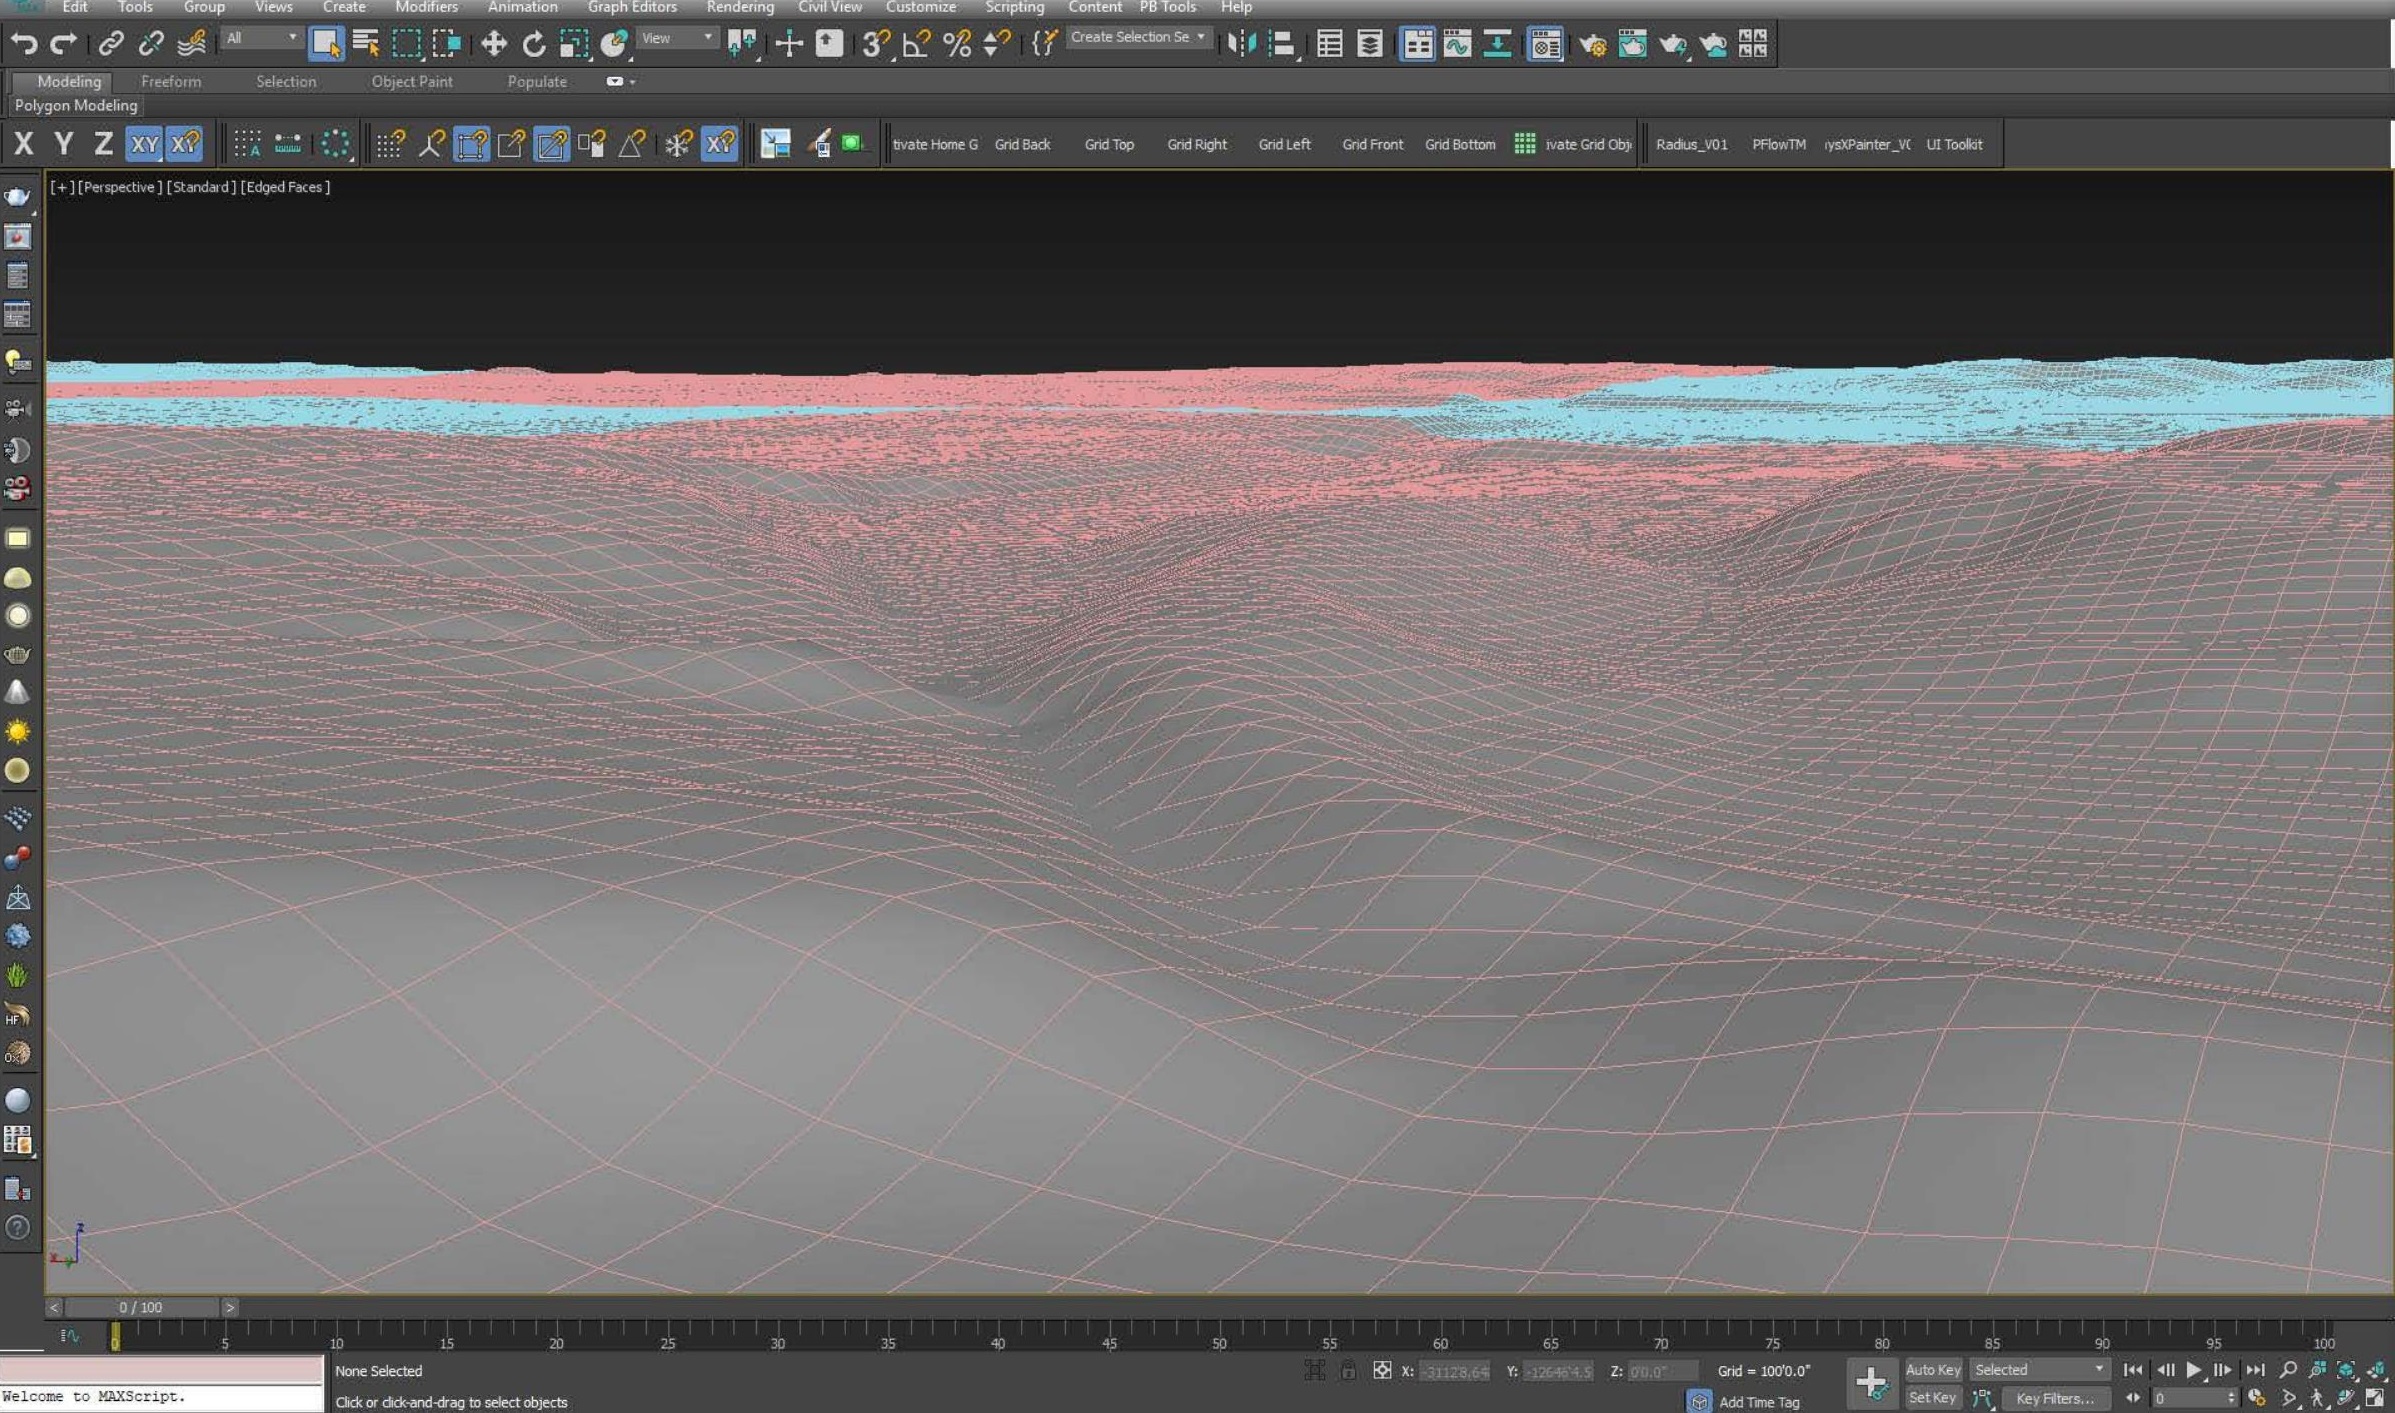Open the View reference coordinate dropdown
This screenshot has width=2395, height=1413.
pyautogui.click(x=676, y=38)
